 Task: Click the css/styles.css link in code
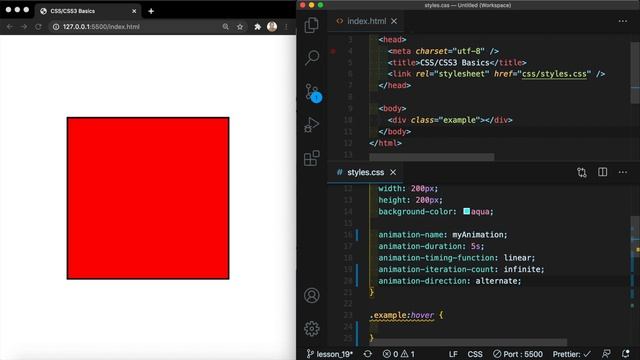(554, 74)
